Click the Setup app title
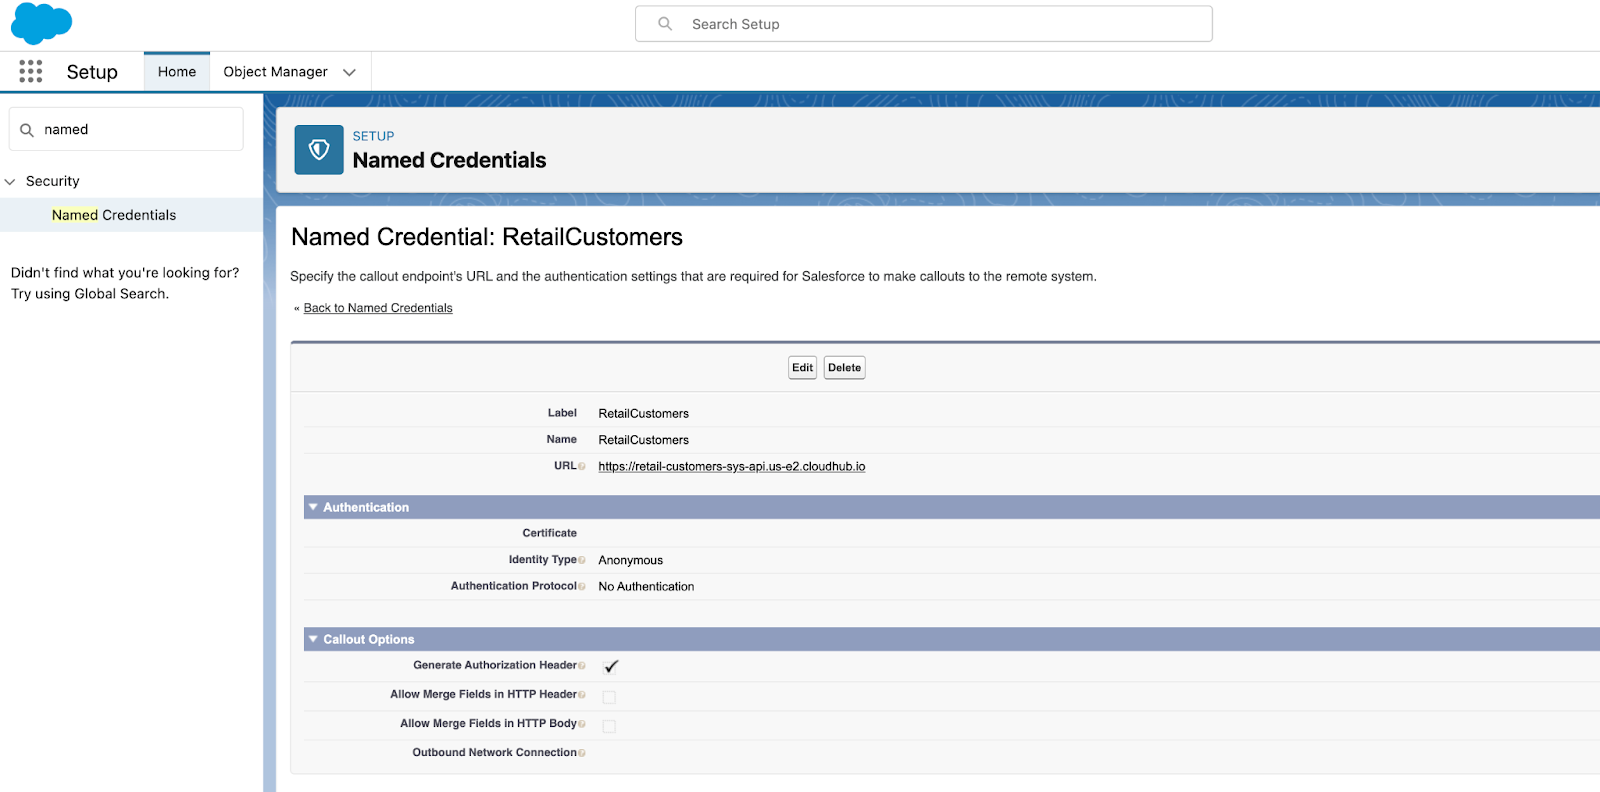1600x792 pixels. [x=92, y=72]
